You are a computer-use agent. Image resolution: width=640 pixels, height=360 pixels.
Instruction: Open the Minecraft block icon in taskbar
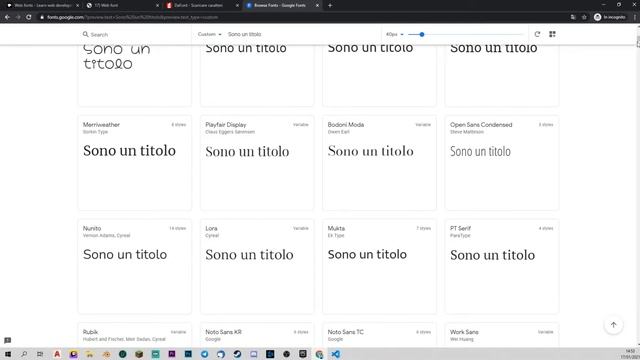tap(139, 354)
